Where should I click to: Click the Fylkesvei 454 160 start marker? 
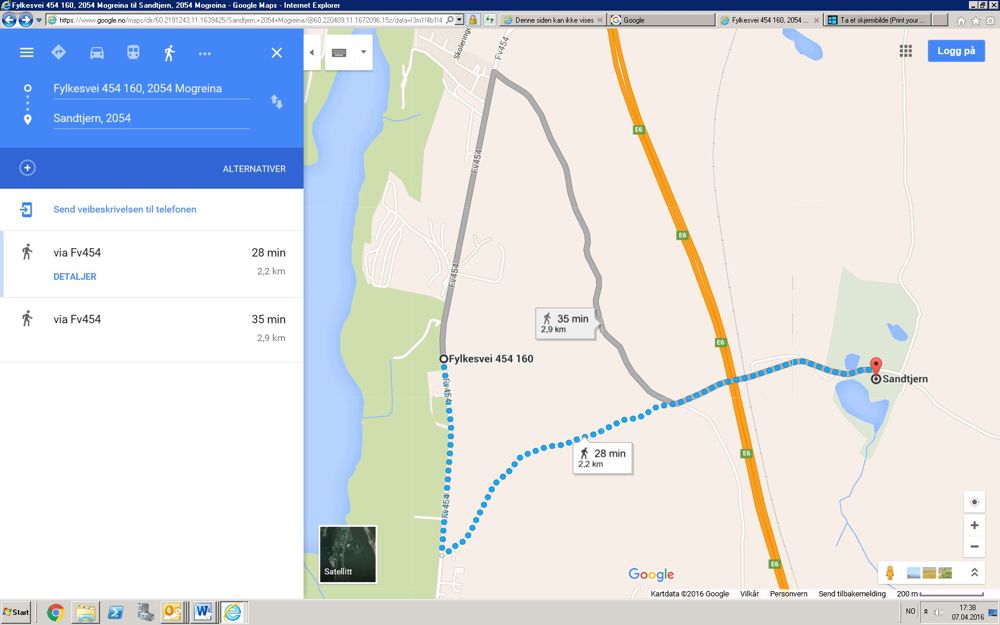(x=444, y=359)
